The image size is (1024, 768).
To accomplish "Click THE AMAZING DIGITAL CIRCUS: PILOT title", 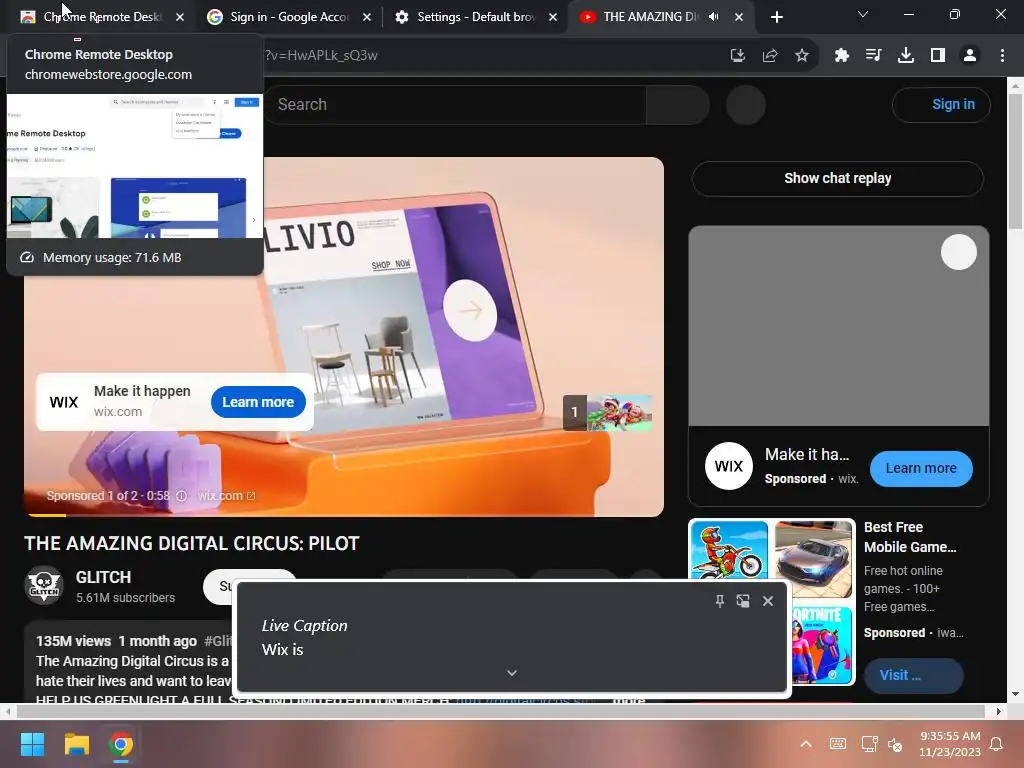I will (192, 543).
